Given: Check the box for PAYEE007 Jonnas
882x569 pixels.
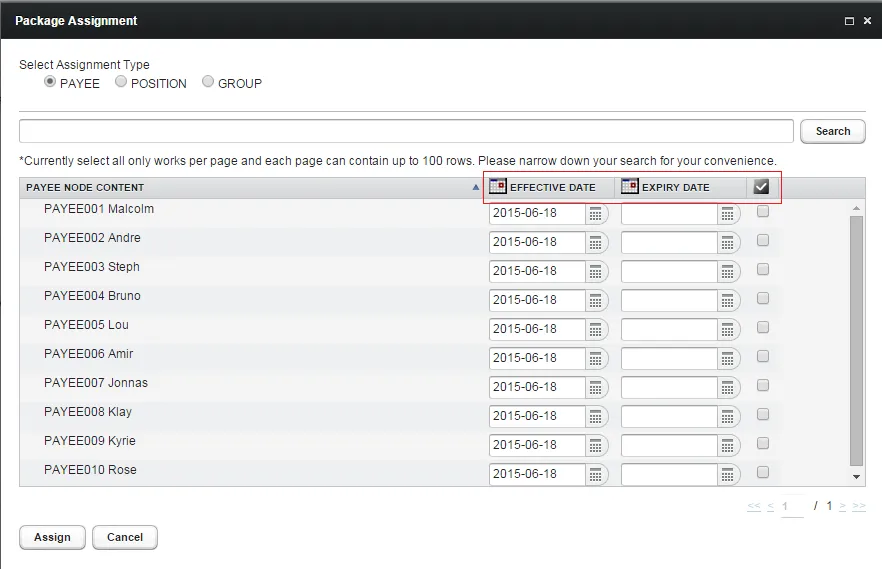Looking at the screenshot, I should (763, 385).
